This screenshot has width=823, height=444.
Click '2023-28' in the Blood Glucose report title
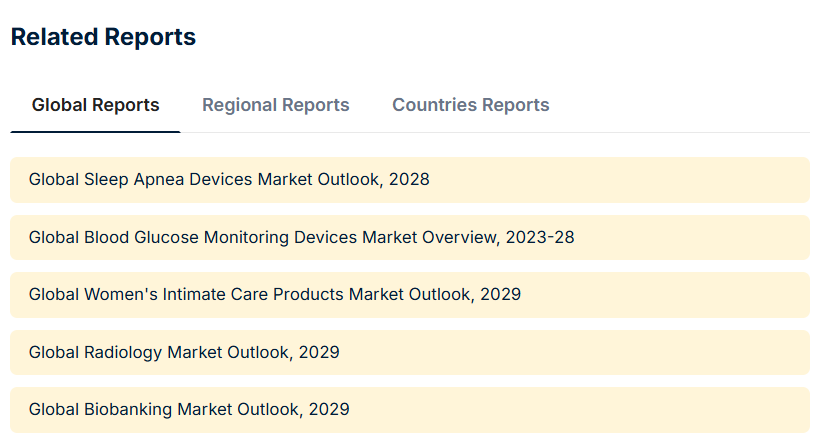point(540,237)
